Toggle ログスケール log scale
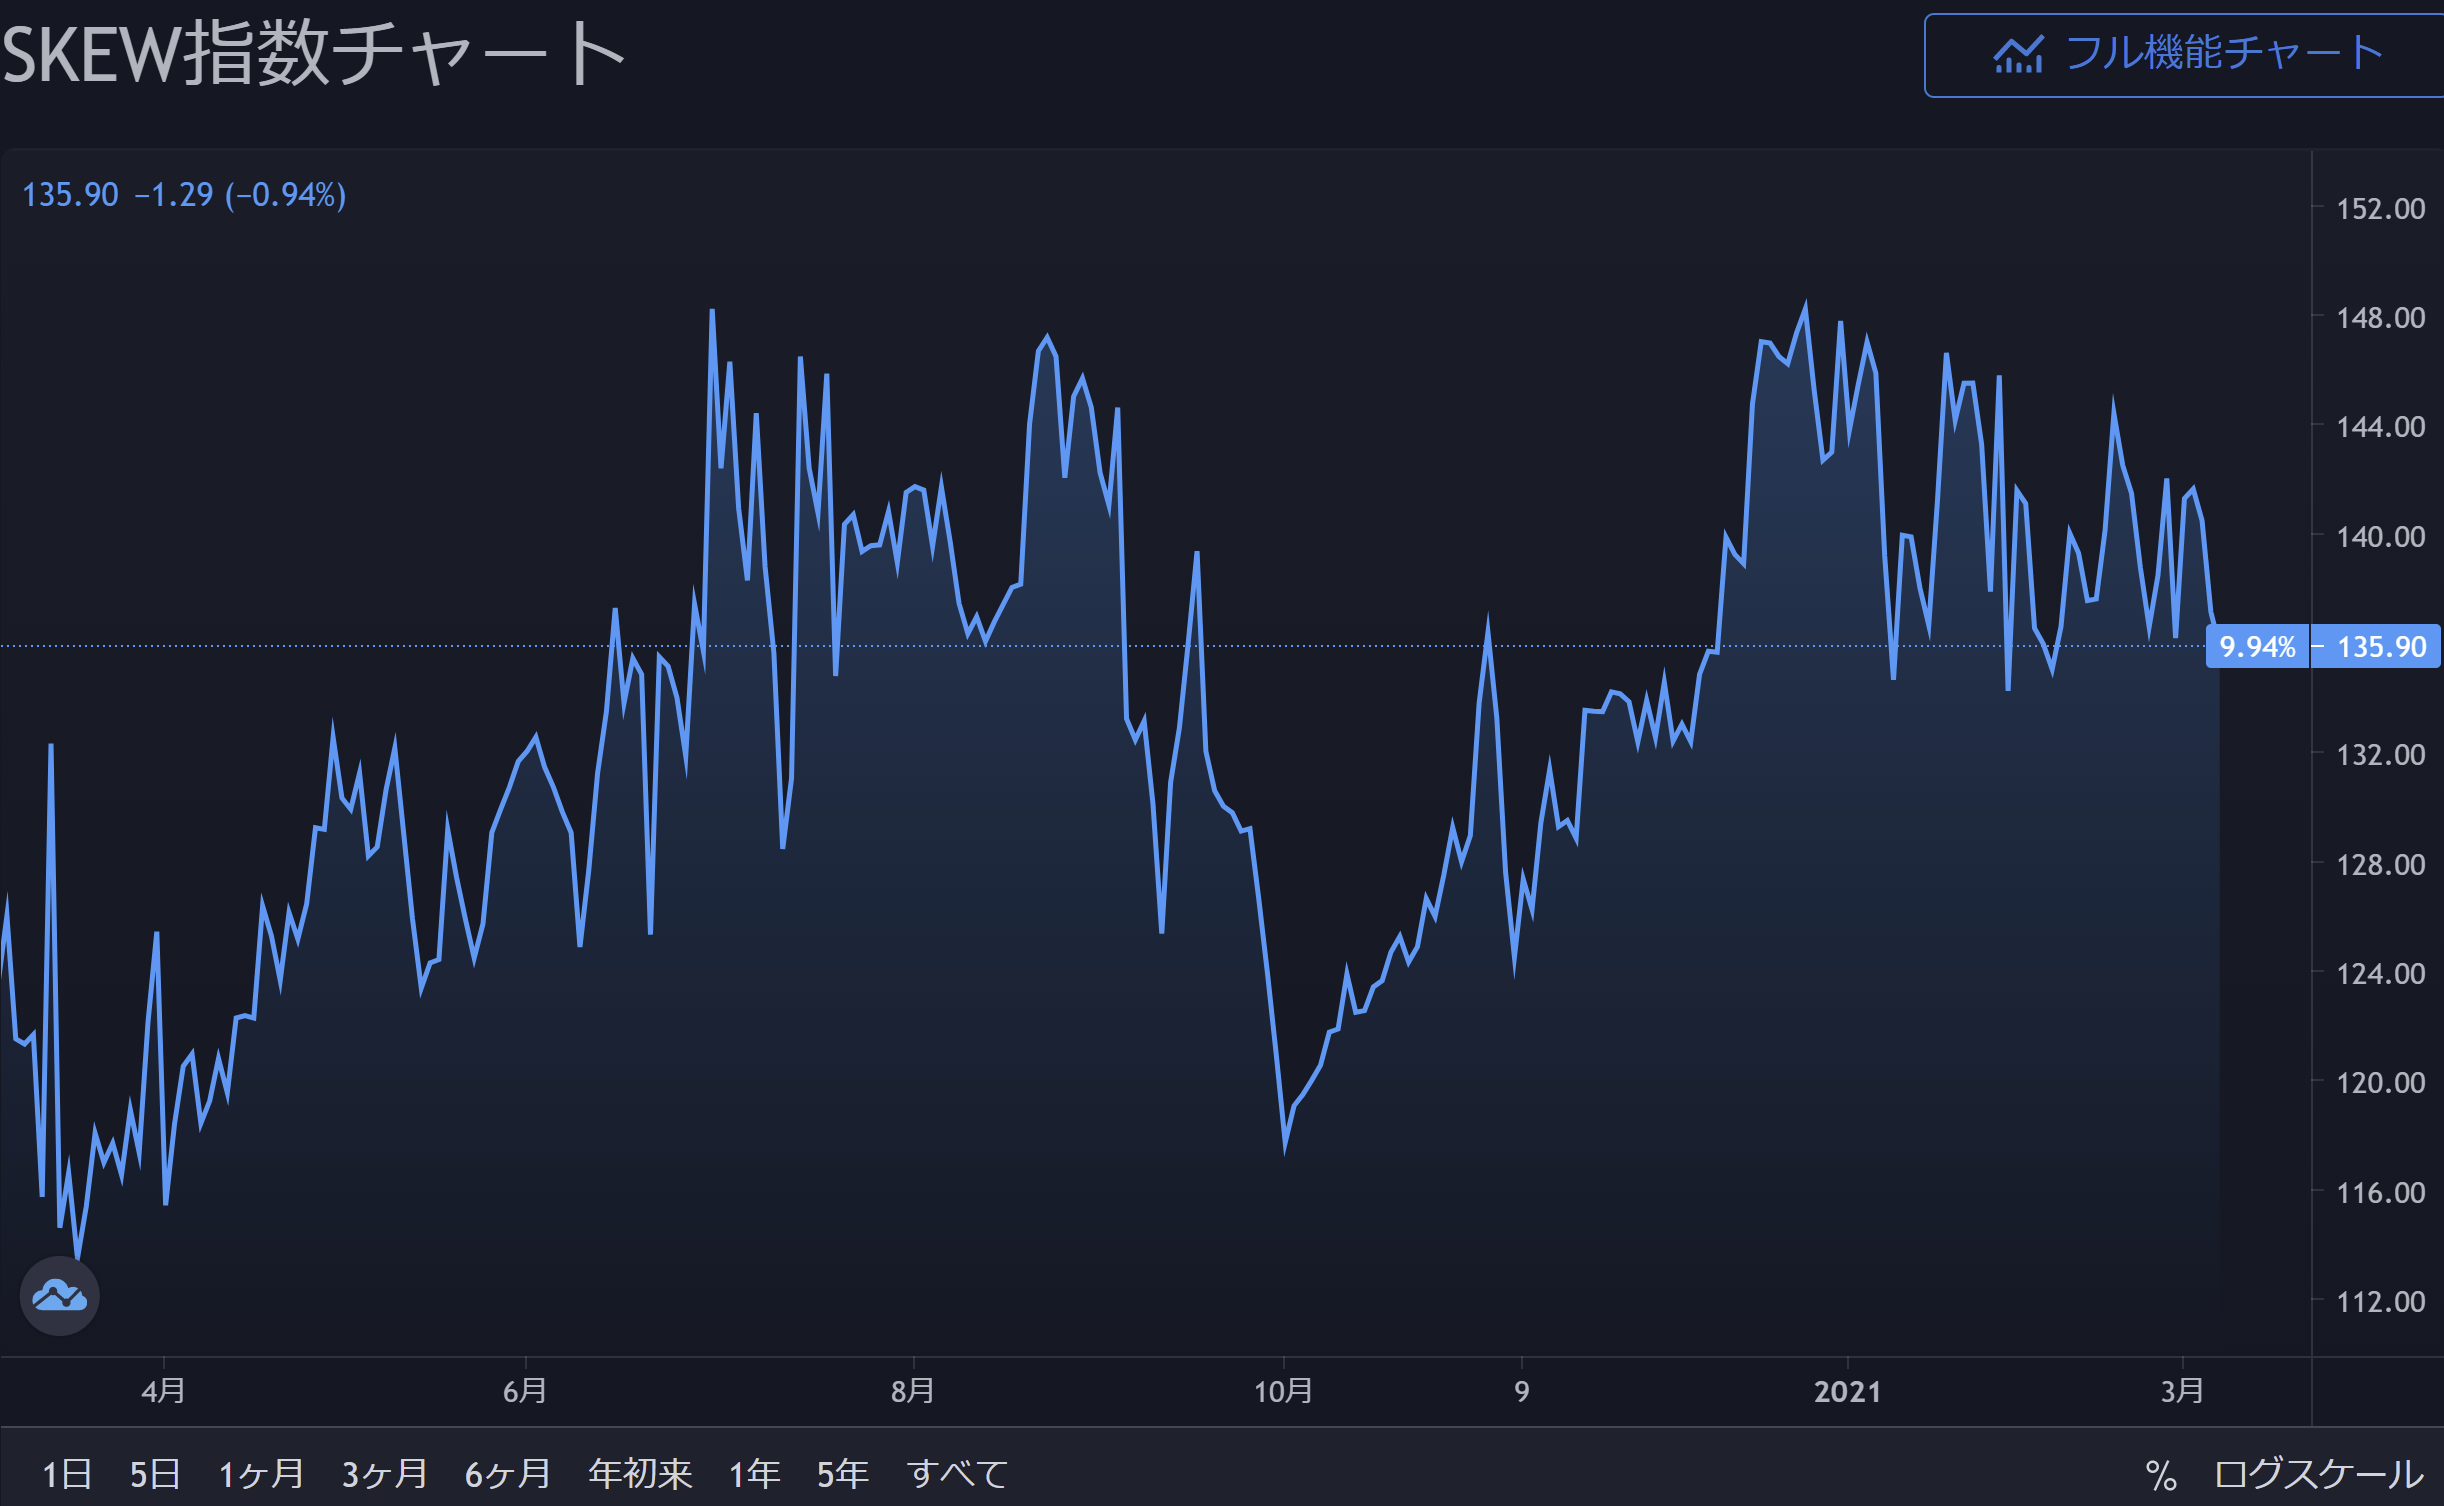This screenshot has height=1506, width=2444. click(x=2318, y=1474)
